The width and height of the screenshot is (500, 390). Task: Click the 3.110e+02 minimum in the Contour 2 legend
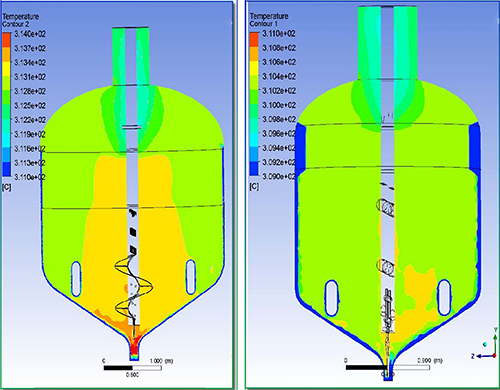[x=30, y=177]
